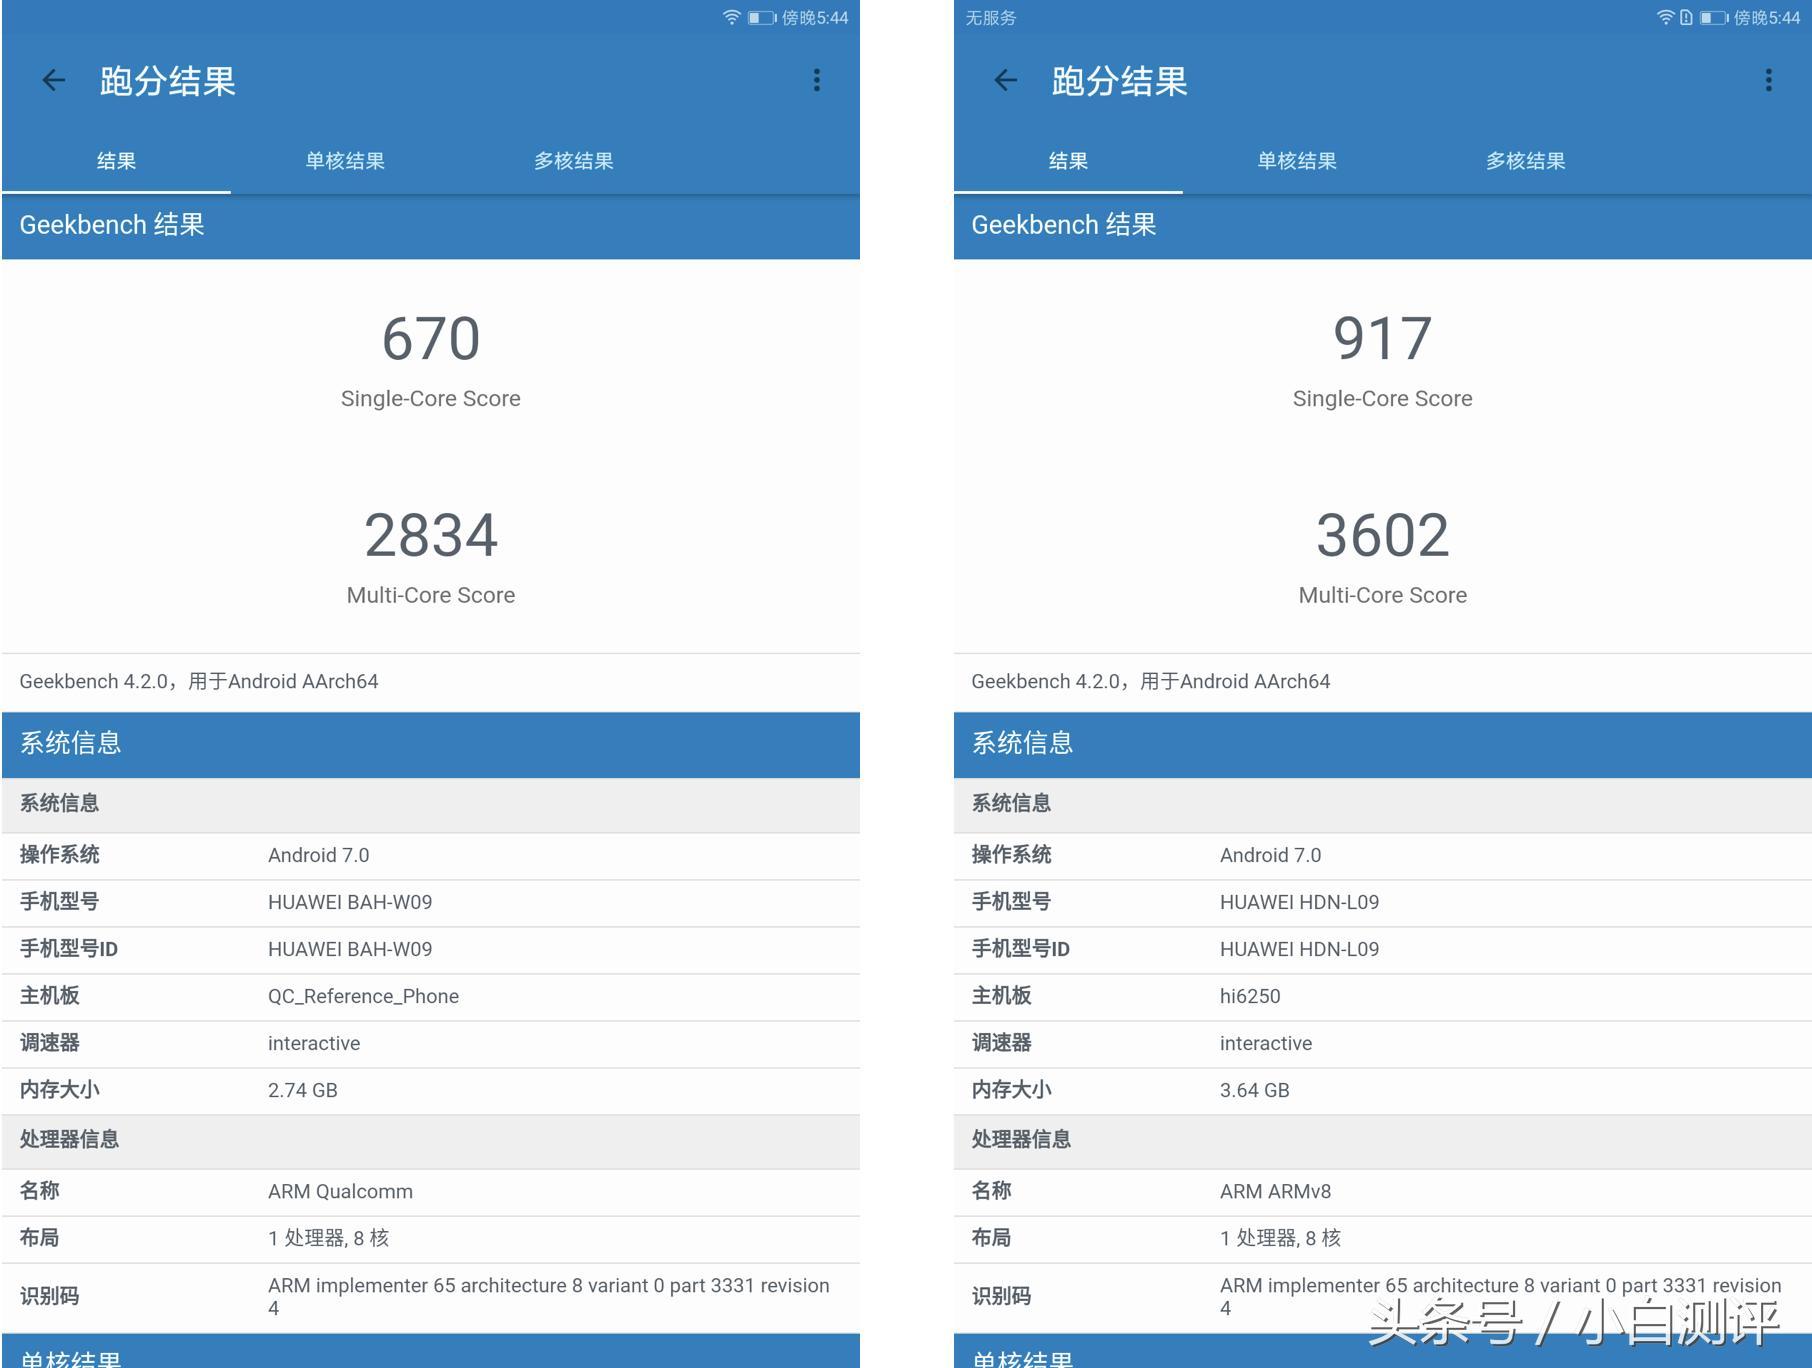Click the Multi-Core Score label in right screenshot

pos(1383,596)
